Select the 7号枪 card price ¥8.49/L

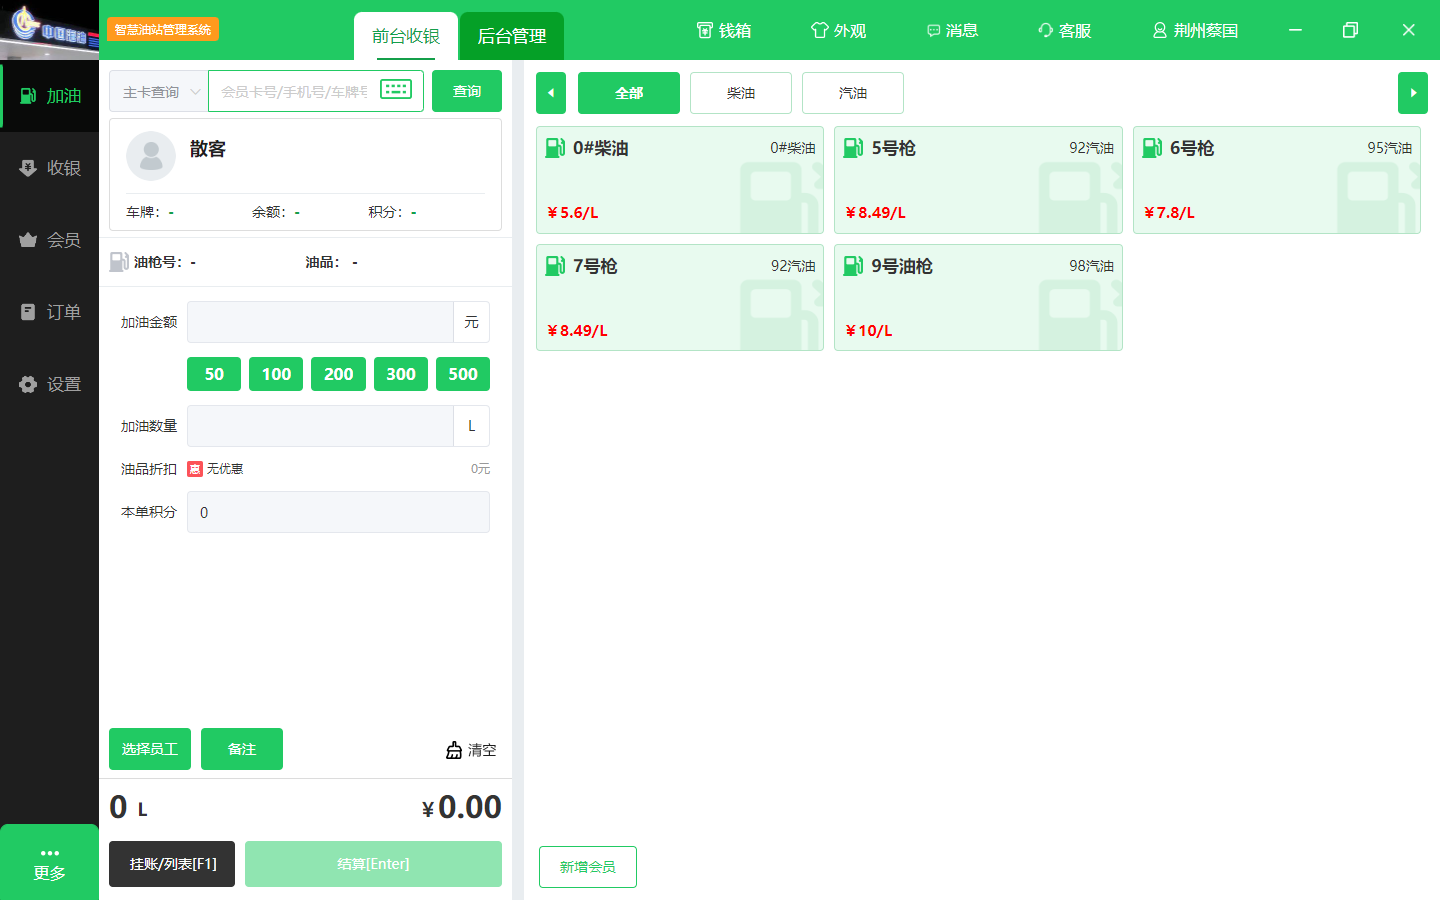578,331
